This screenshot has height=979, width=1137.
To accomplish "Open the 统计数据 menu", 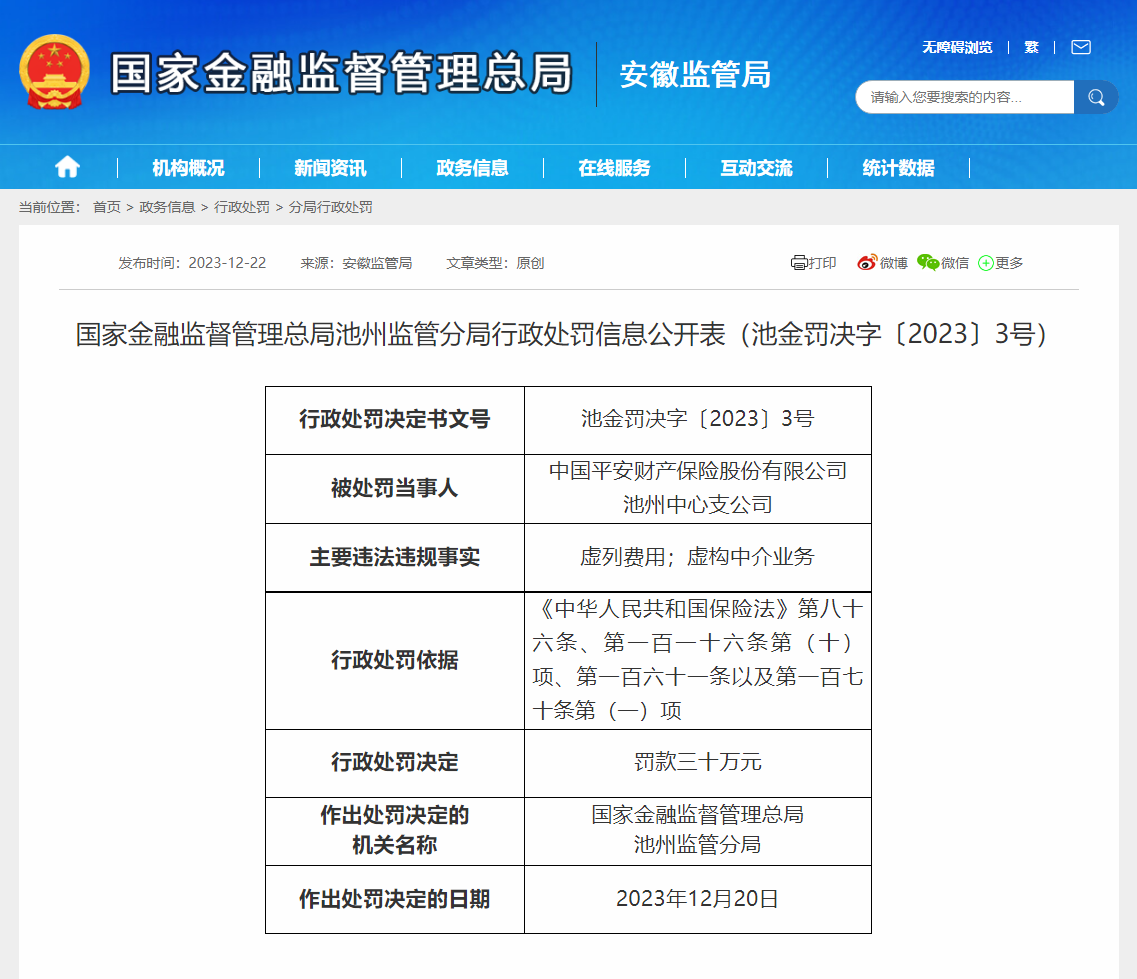I will 899,168.
